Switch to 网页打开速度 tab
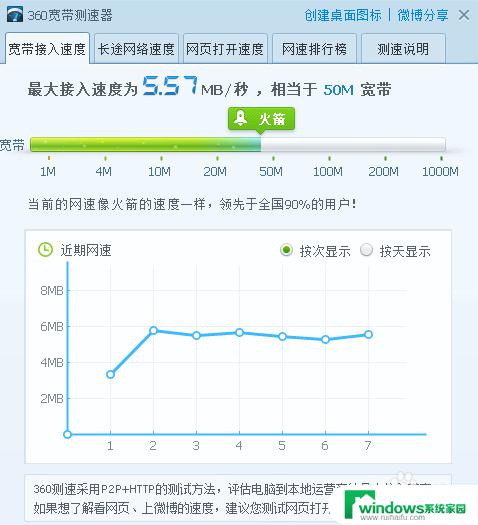Screen dimensions: 478x525 point(225,49)
